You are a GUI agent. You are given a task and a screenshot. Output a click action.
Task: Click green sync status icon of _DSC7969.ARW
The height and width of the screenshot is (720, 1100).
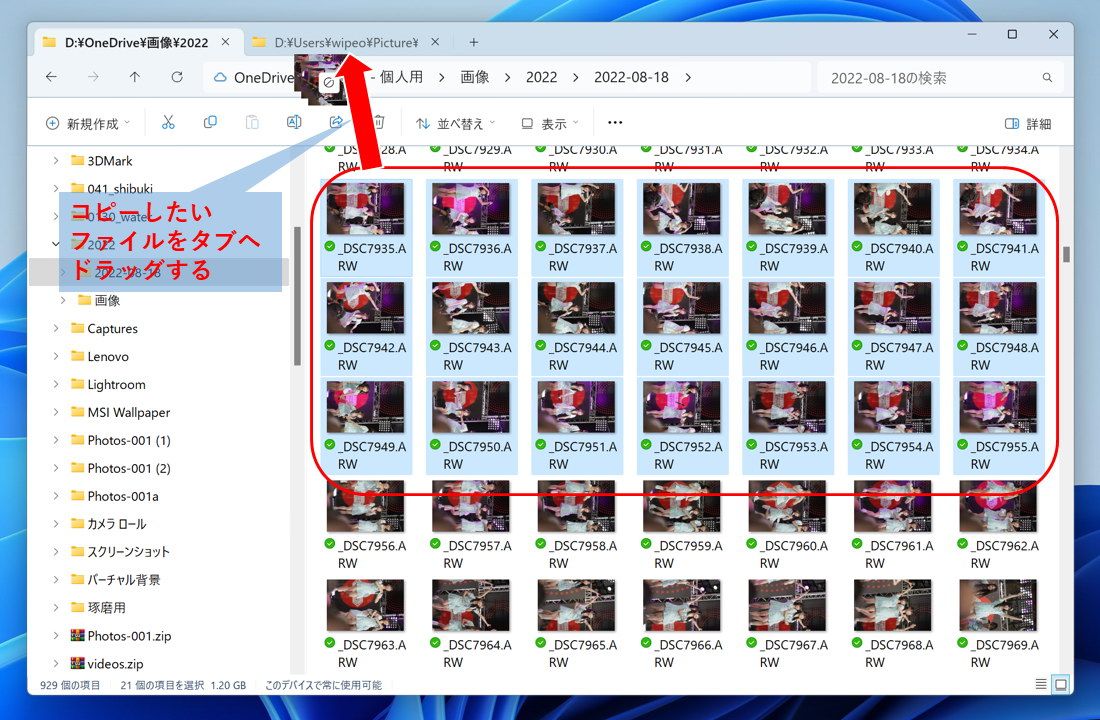[x=962, y=643]
